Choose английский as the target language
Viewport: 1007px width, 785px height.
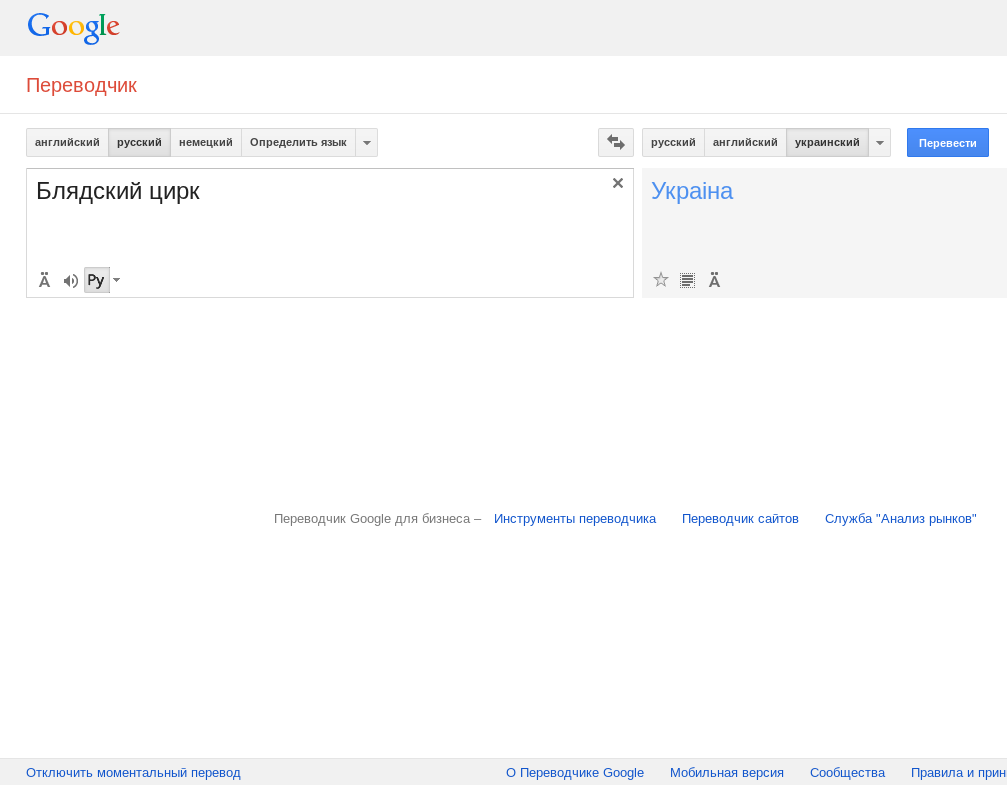745,143
